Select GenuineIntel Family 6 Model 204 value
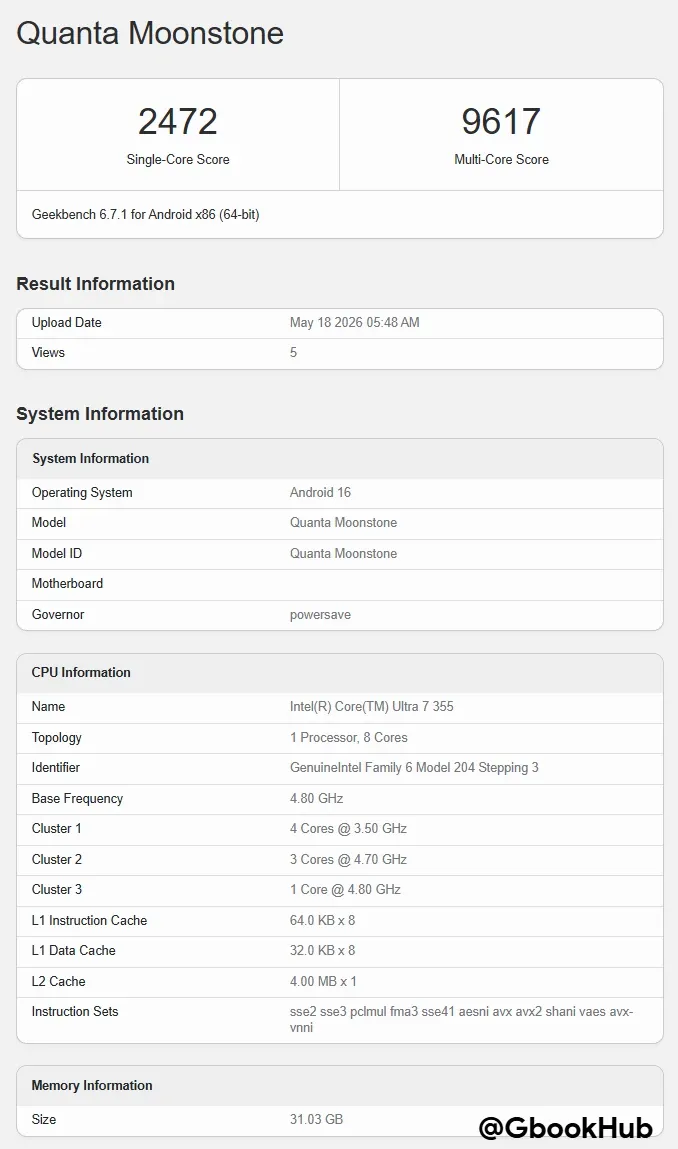The image size is (678, 1149). coord(414,768)
